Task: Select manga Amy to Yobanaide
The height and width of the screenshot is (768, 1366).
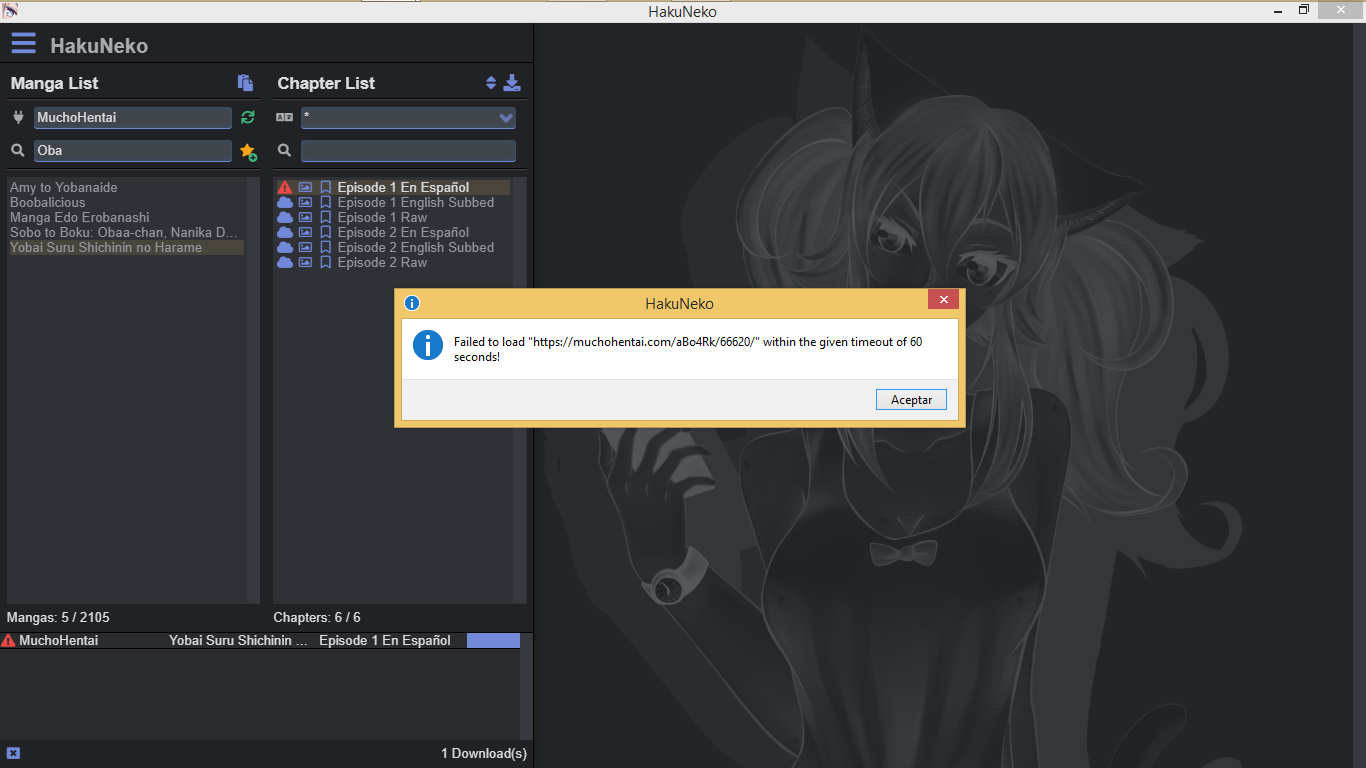Action: tap(64, 187)
